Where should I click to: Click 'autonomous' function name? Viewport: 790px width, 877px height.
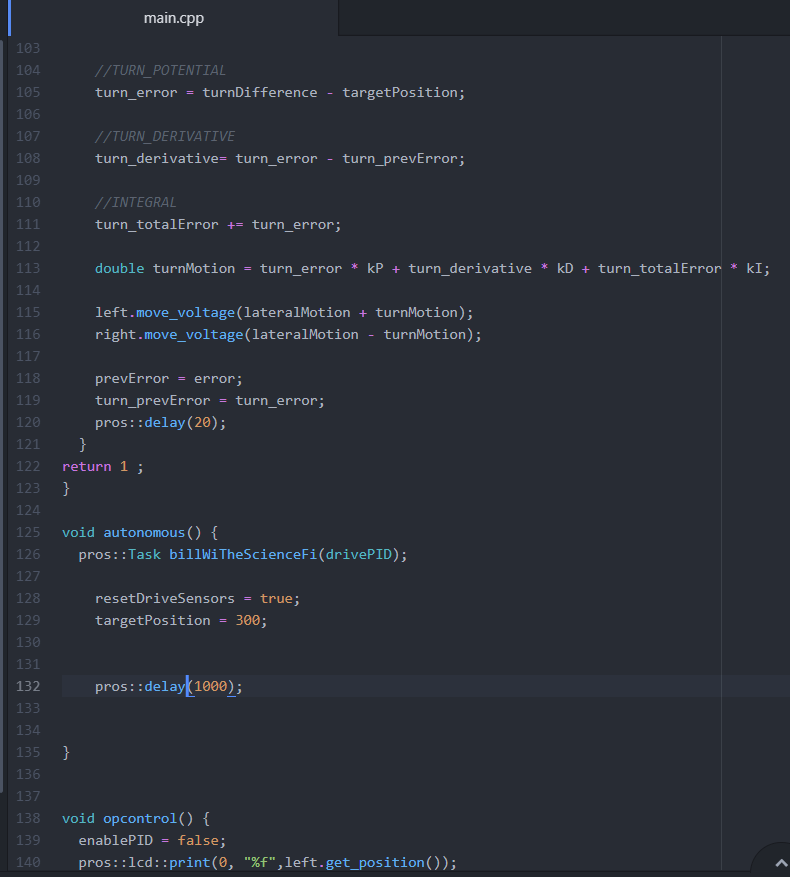(144, 532)
